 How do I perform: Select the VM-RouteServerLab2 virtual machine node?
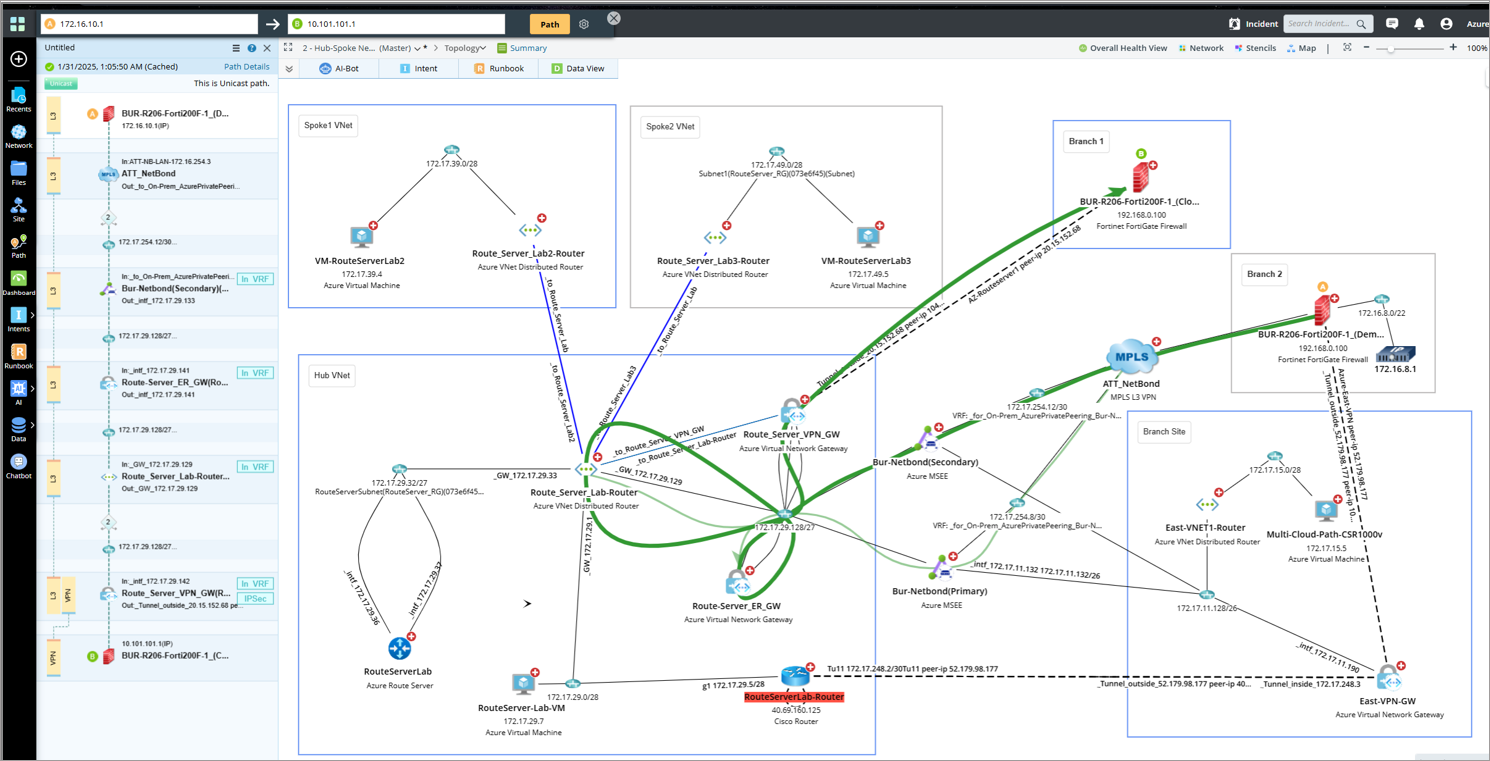pyautogui.click(x=361, y=237)
